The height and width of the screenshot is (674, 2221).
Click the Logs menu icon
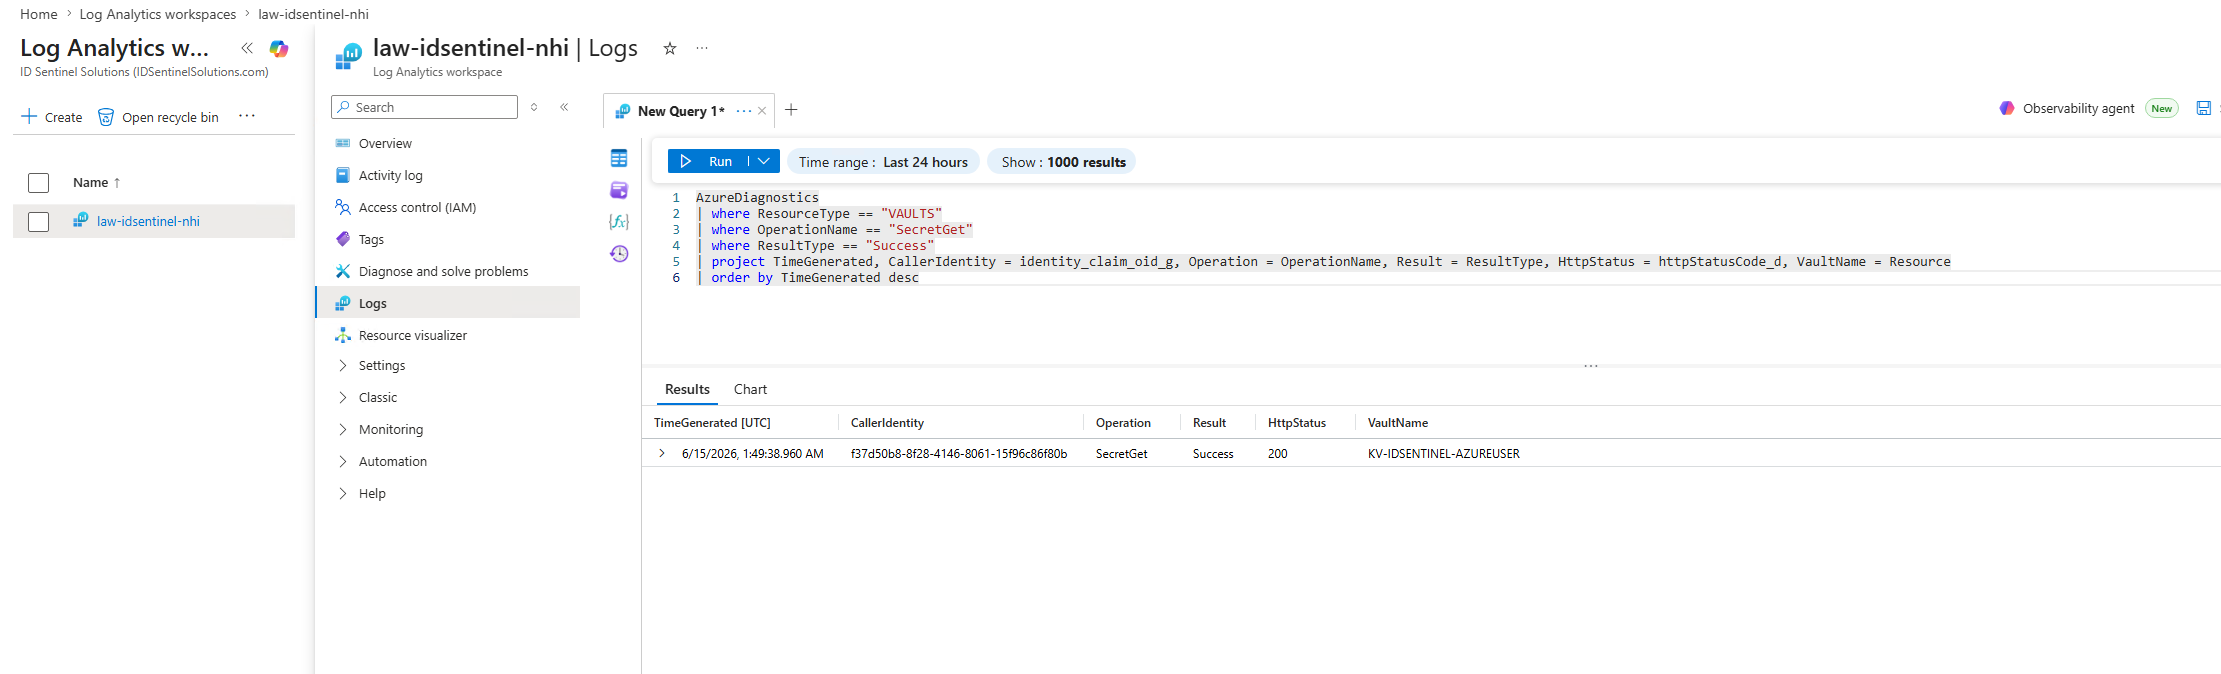click(343, 303)
